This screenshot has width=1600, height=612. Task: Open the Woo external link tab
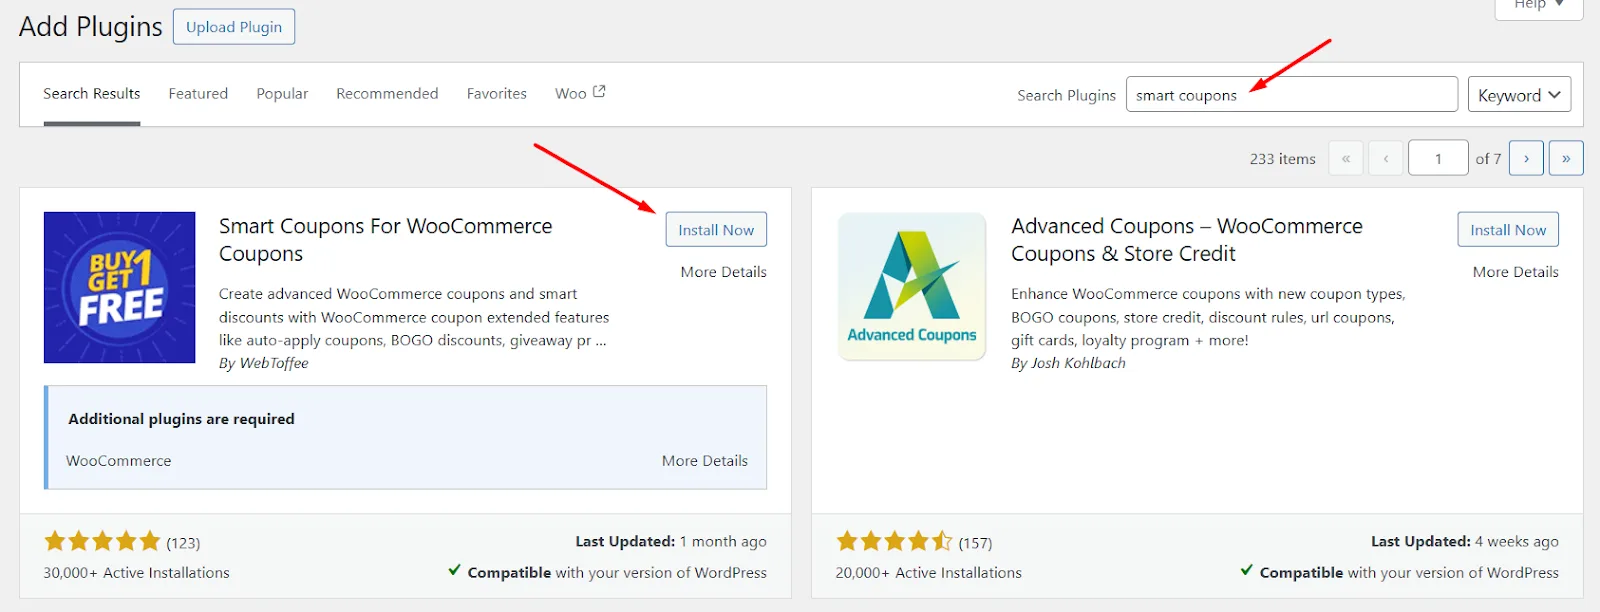point(580,93)
